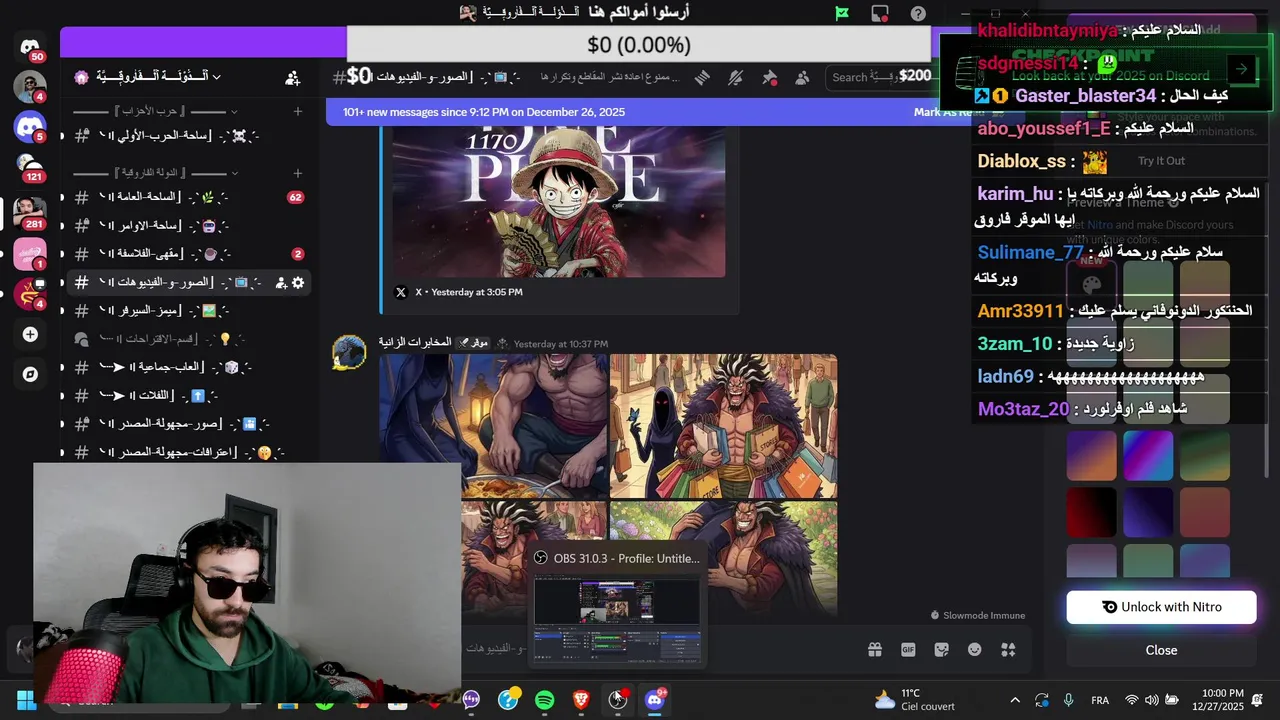Screen dimensions: 1280x720
Task: Open channel ساحة-الحرب-الأولي
Action: pos(189,135)
